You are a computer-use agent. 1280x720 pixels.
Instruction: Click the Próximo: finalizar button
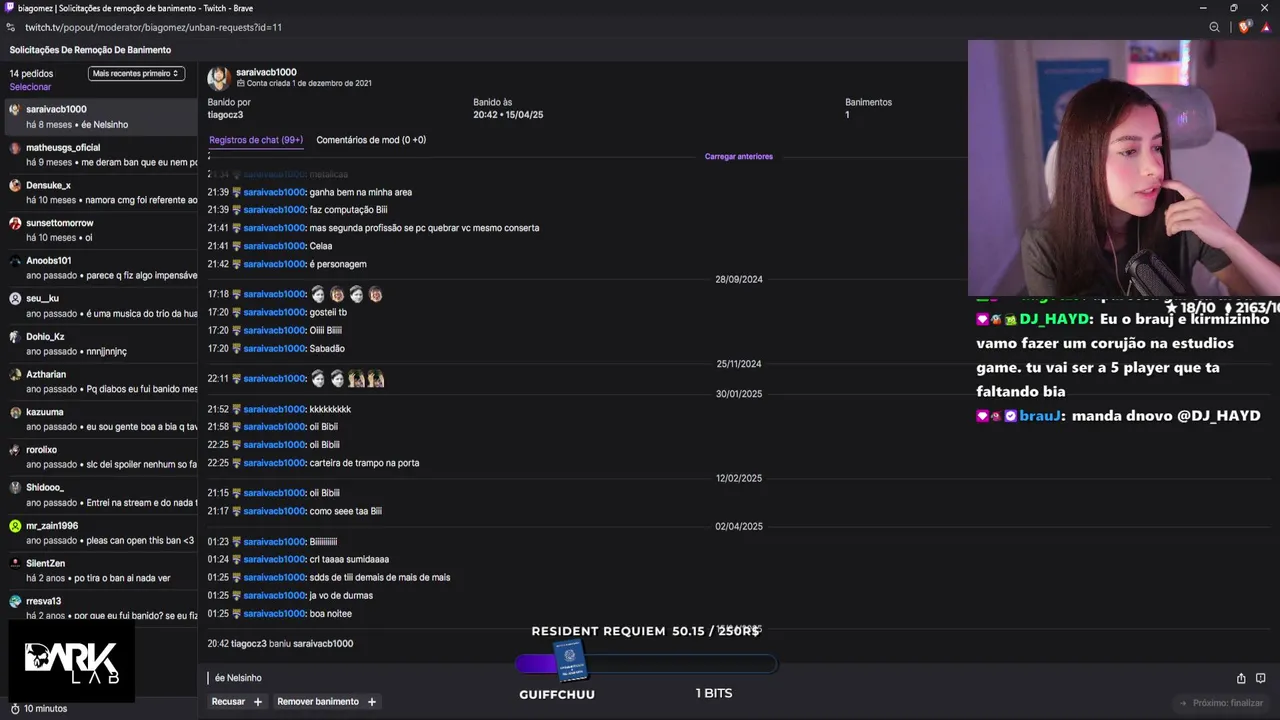[x=1221, y=703]
